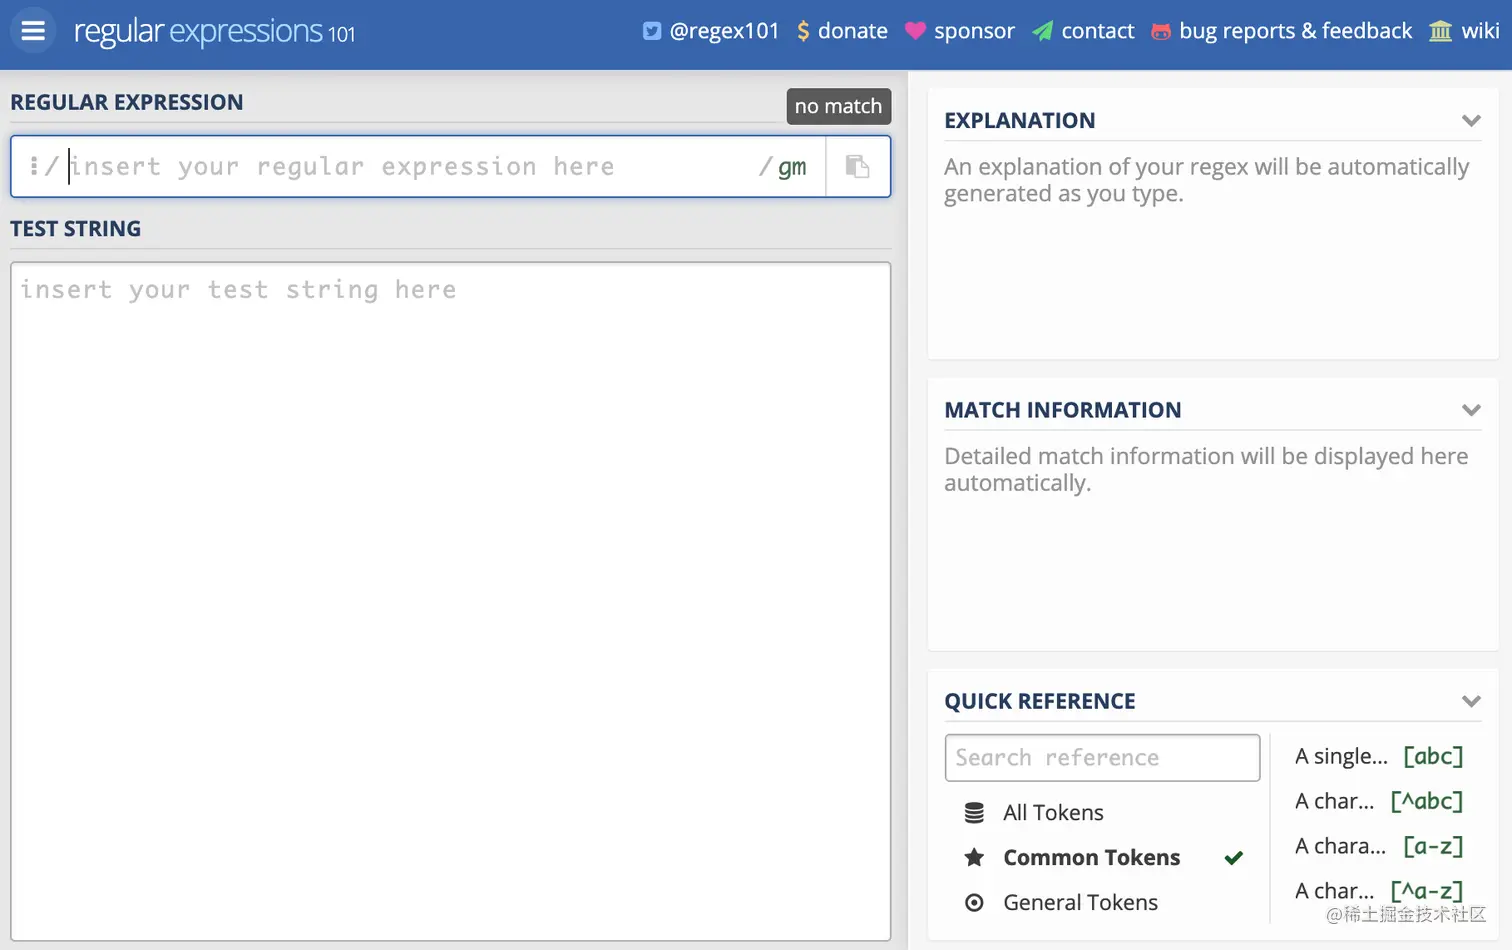Screen dimensions: 1512x950
Task: Open the @regex101 Twitter link
Action: point(711,31)
